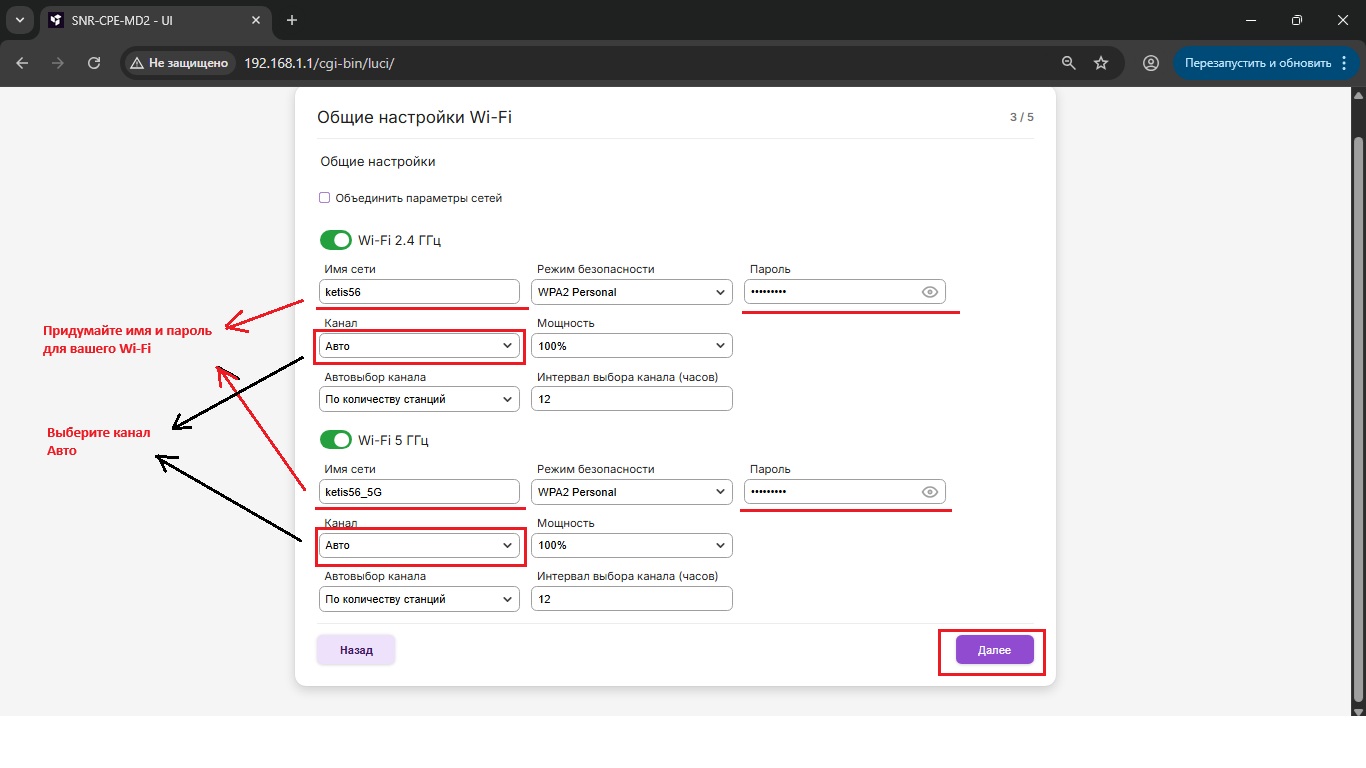Open the three-dot browser menu
This screenshot has height=768, width=1366.
tap(1344, 63)
